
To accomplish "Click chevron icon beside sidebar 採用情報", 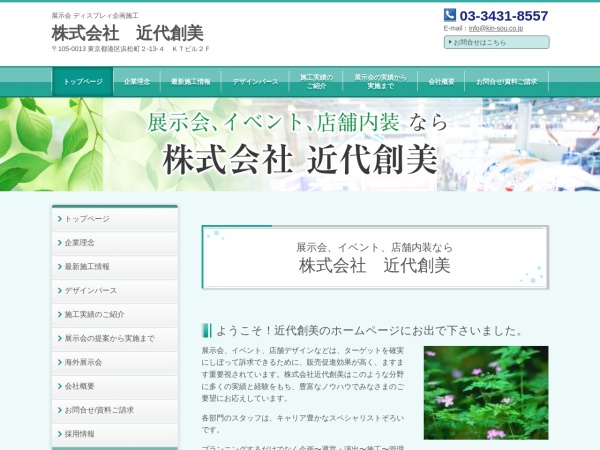I will (x=59, y=434).
